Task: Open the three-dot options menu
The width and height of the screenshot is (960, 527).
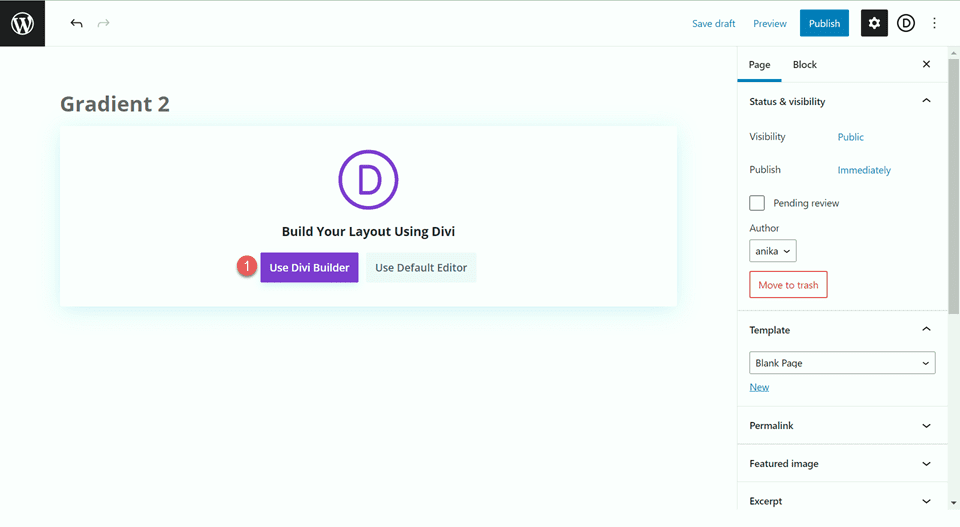Action: pos(935,23)
